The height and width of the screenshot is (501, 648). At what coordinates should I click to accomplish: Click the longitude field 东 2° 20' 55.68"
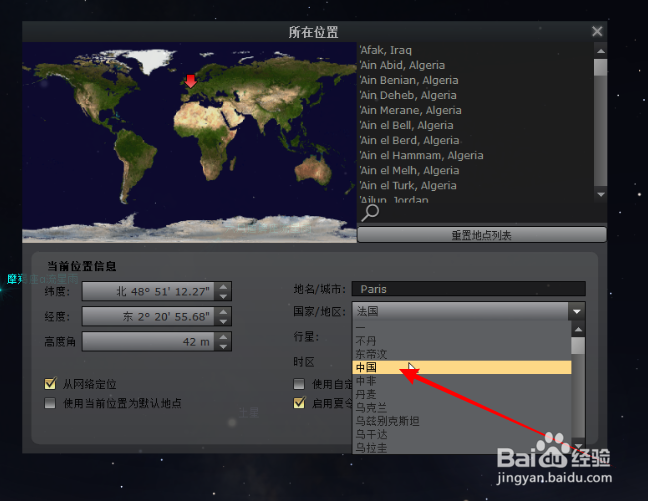pos(149,317)
